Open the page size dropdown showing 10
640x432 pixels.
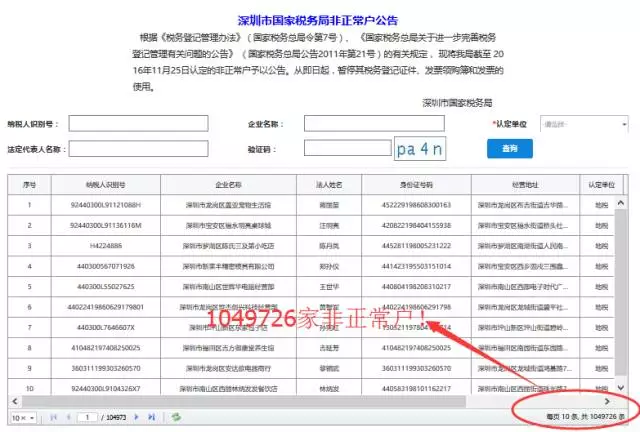(x=23, y=418)
